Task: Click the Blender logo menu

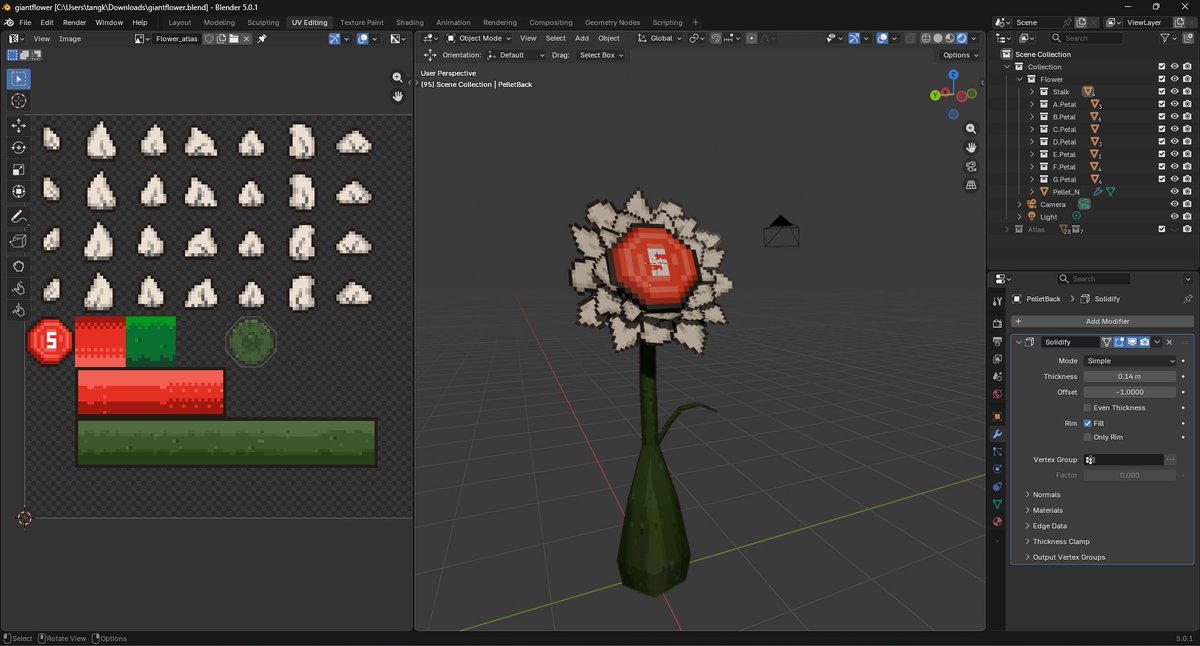Action: [x=9, y=22]
